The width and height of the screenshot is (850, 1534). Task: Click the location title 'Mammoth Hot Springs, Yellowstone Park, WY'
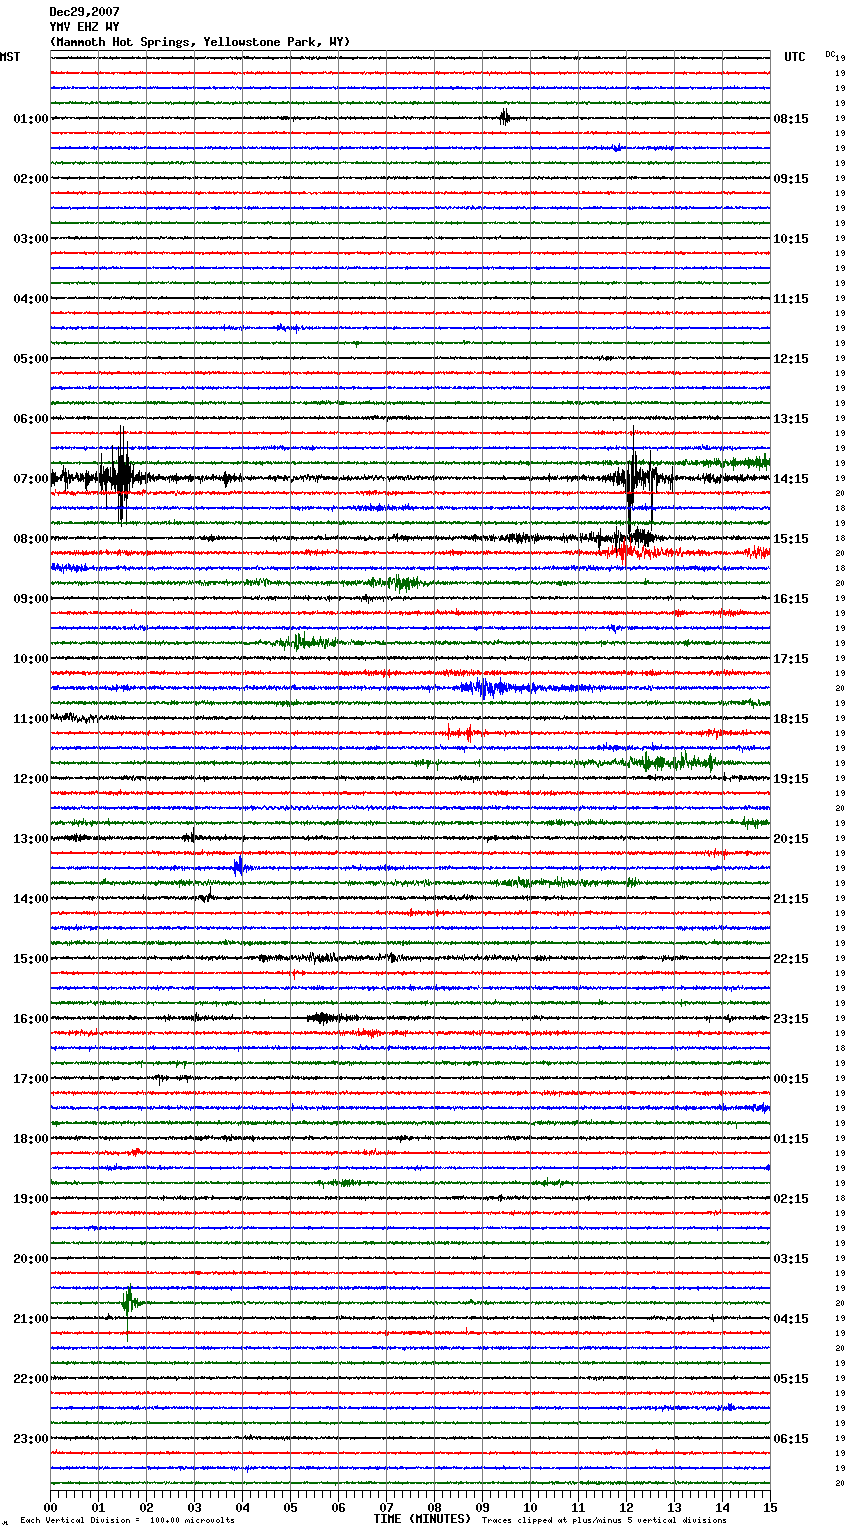coord(200,42)
